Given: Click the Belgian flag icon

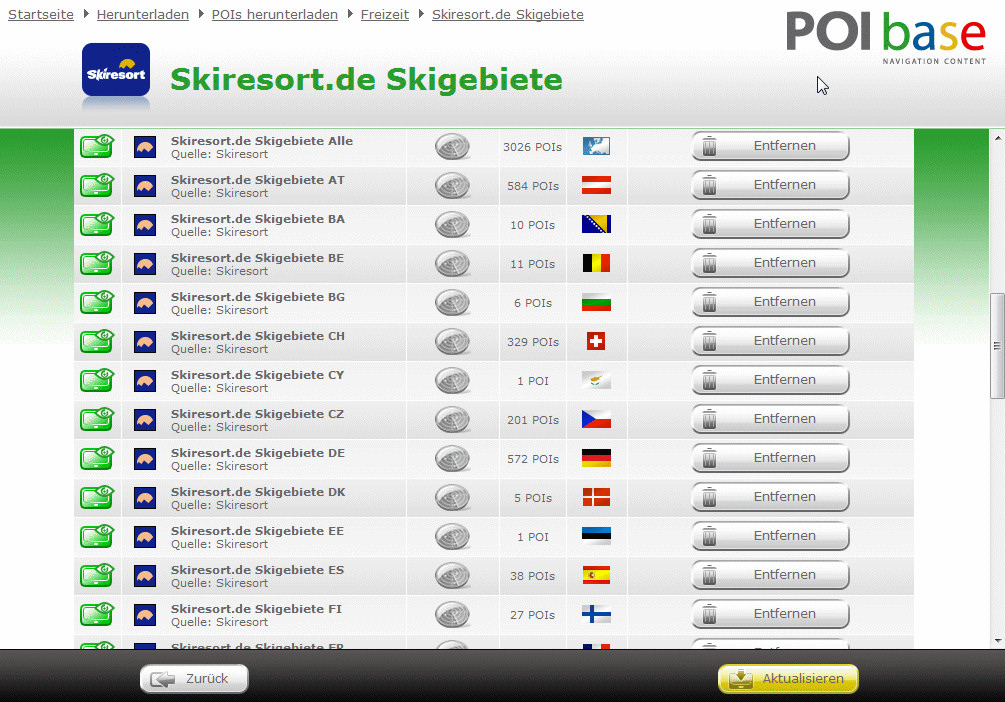Looking at the screenshot, I should pos(596,264).
